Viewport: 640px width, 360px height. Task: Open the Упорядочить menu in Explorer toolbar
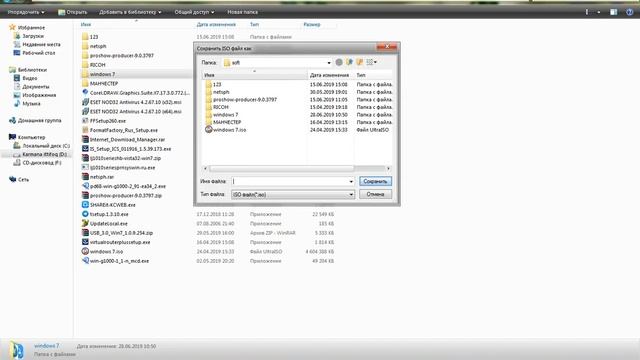pos(26,12)
